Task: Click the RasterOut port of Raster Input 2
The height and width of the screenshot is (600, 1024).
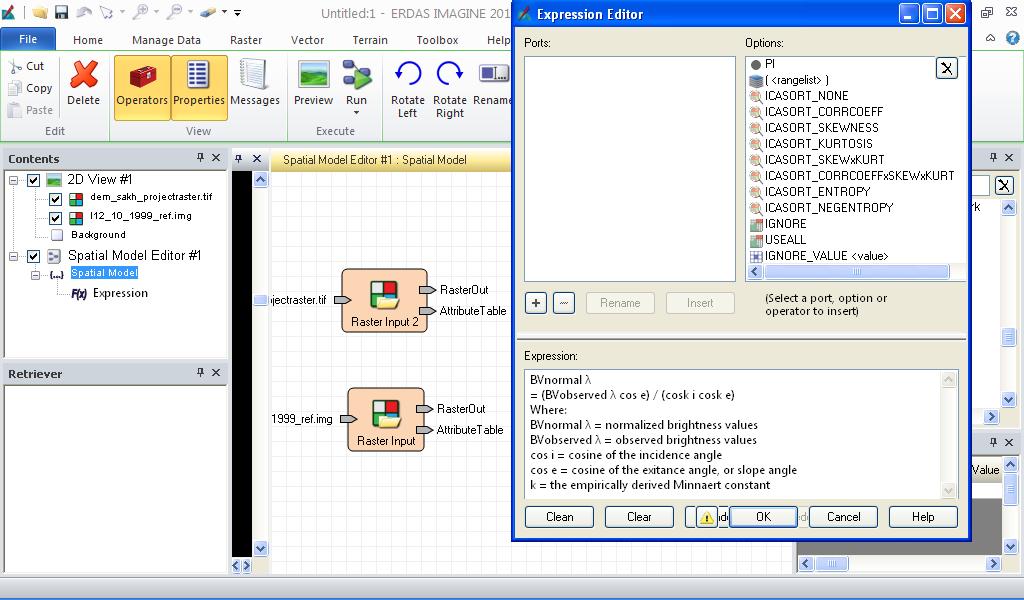Action: tap(428, 290)
